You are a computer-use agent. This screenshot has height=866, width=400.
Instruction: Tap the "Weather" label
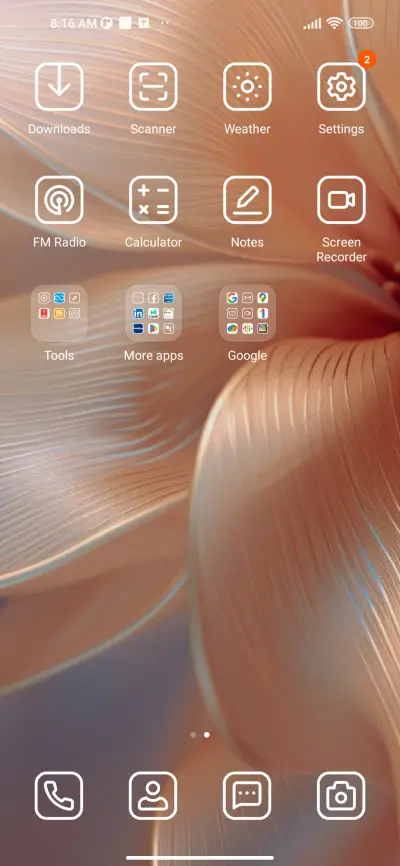tap(247, 129)
